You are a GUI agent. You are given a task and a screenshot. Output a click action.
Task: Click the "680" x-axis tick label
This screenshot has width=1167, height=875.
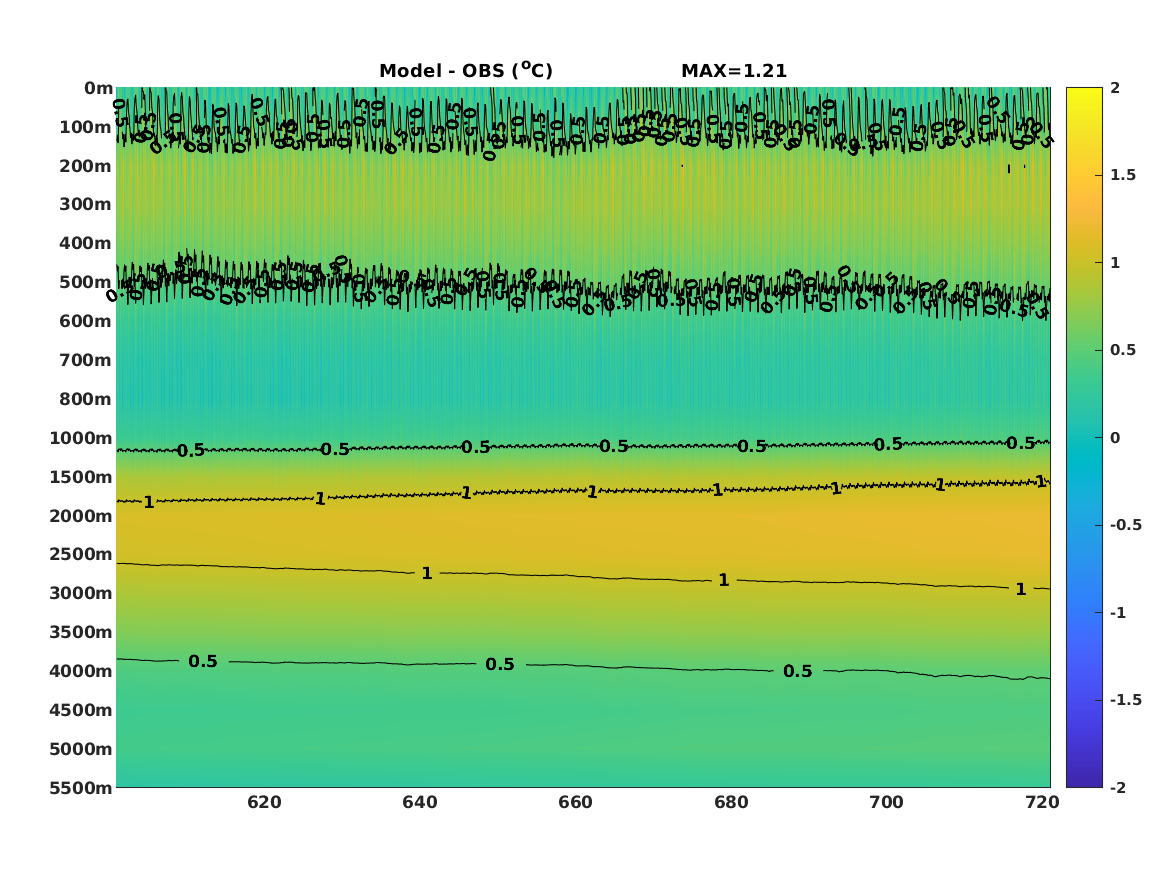(731, 802)
